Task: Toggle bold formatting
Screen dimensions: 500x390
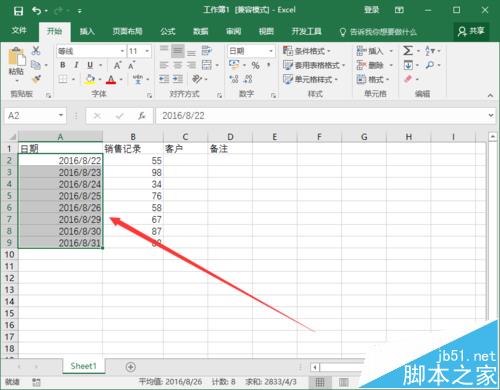Action: point(63,65)
